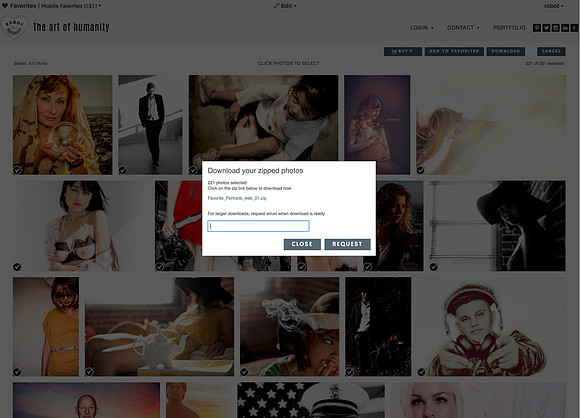
Task: Click the Select None link
Action: click(42, 63)
